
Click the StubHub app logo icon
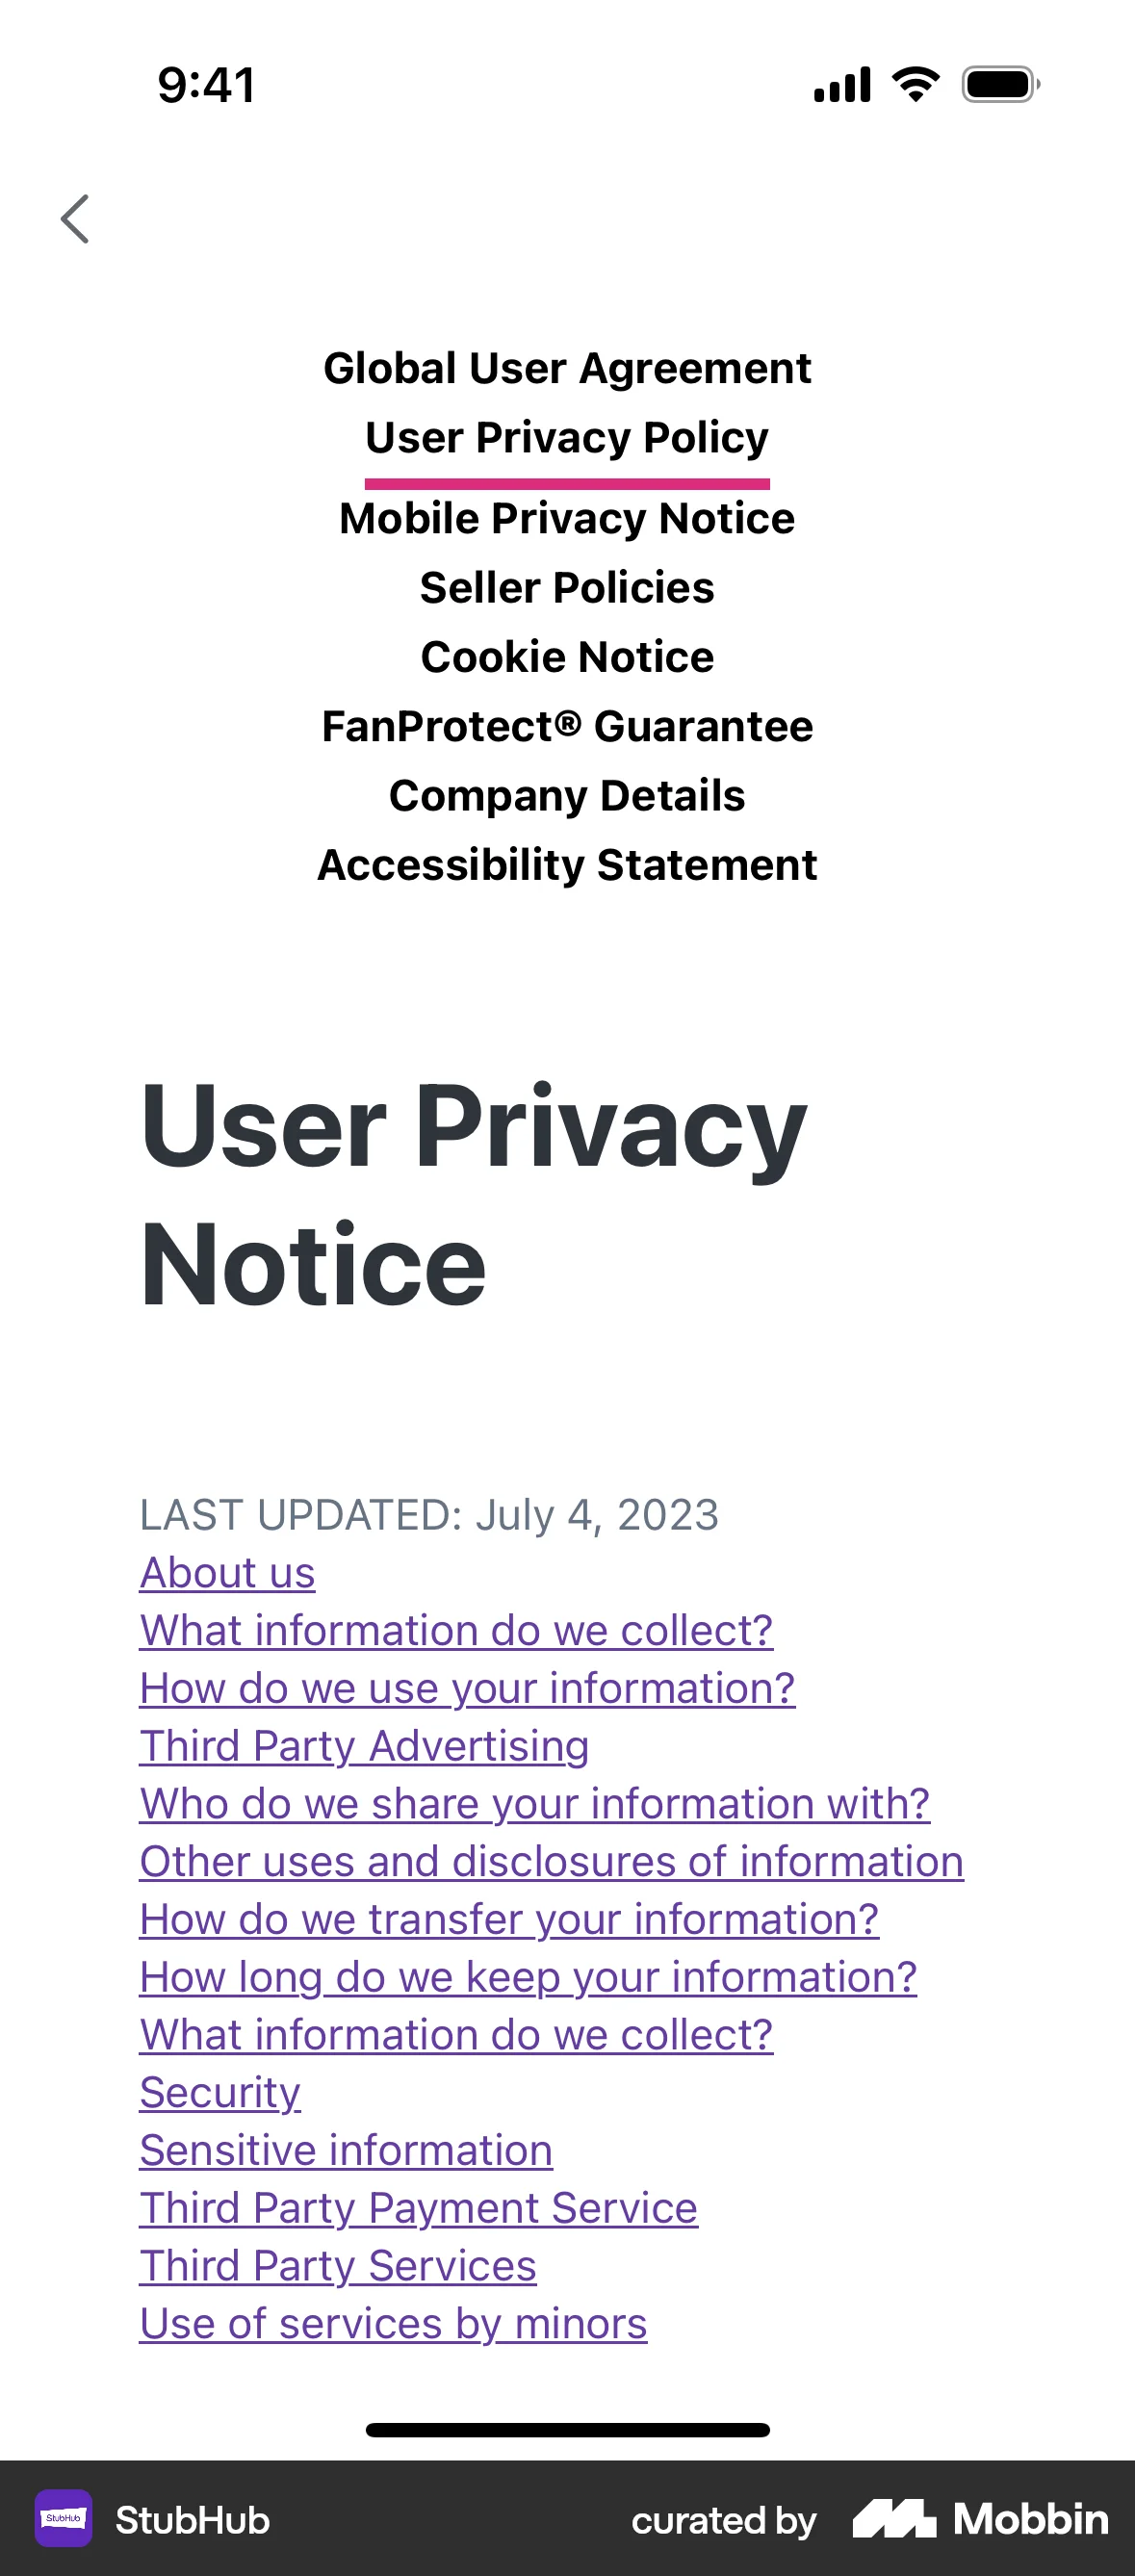pyautogui.click(x=64, y=2518)
